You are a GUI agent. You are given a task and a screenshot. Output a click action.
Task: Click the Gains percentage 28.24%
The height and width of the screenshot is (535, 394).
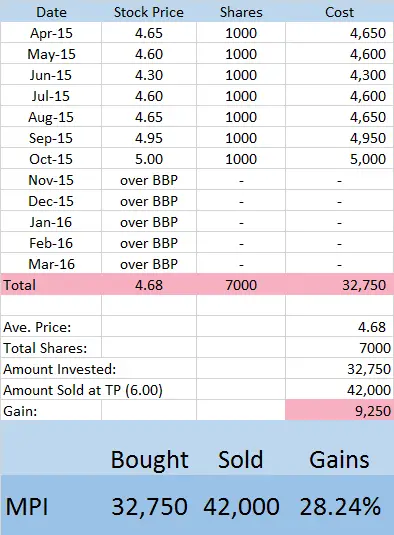340,507
